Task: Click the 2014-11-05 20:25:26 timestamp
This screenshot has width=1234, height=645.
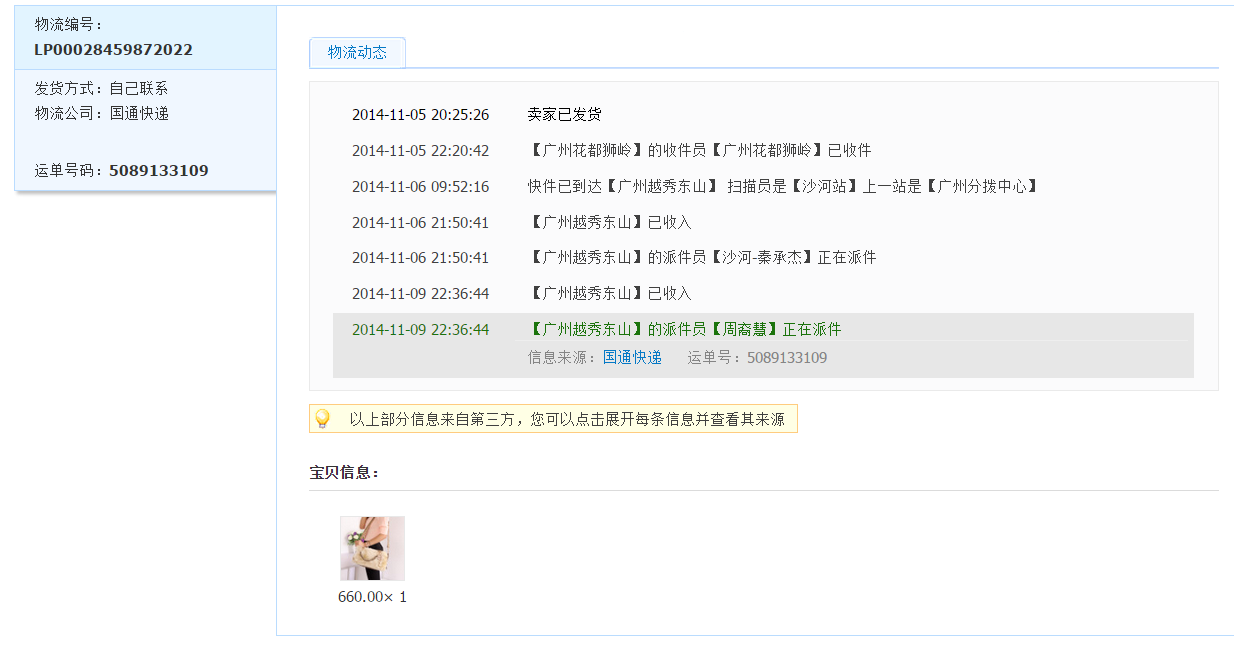Action: (x=420, y=115)
